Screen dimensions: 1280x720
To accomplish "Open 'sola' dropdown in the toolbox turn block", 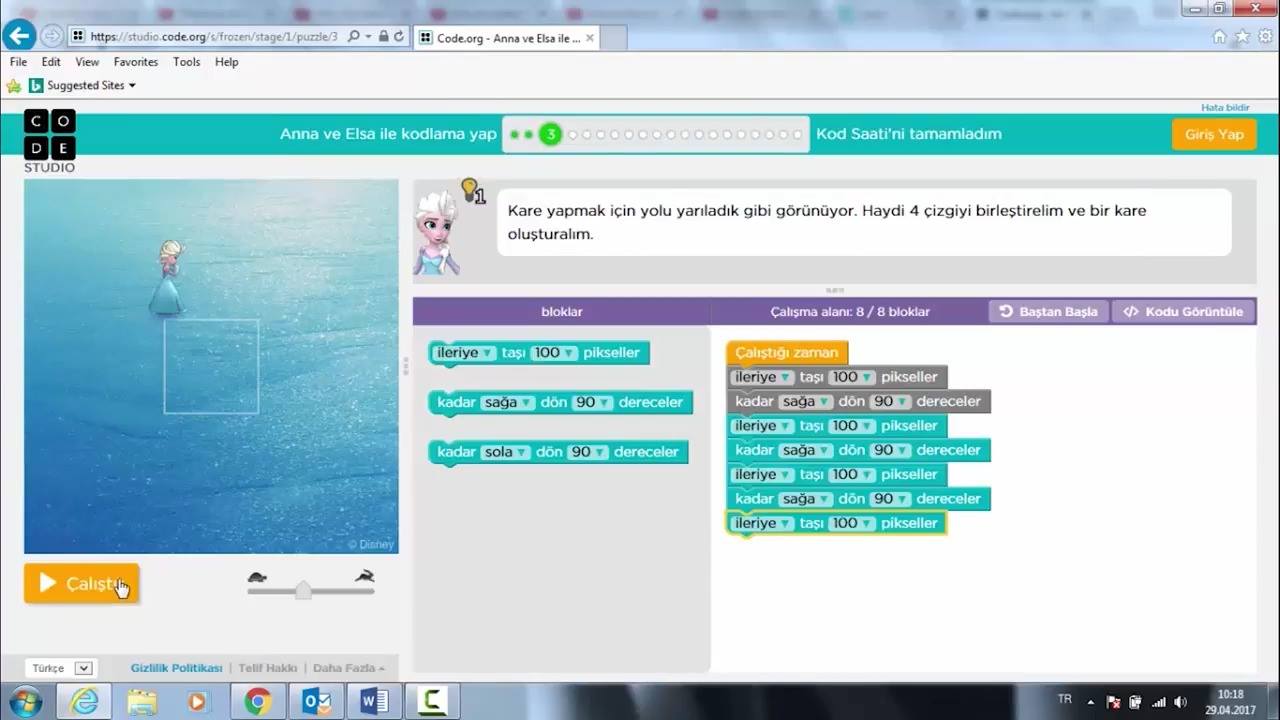I will 506,452.
